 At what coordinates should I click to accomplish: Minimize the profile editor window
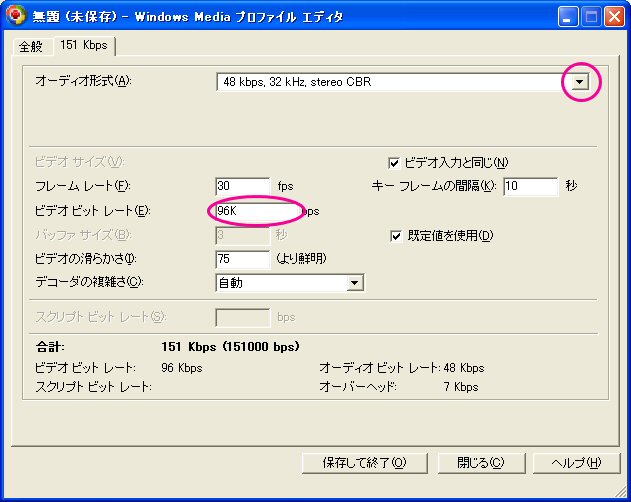(x=568, y=17)
